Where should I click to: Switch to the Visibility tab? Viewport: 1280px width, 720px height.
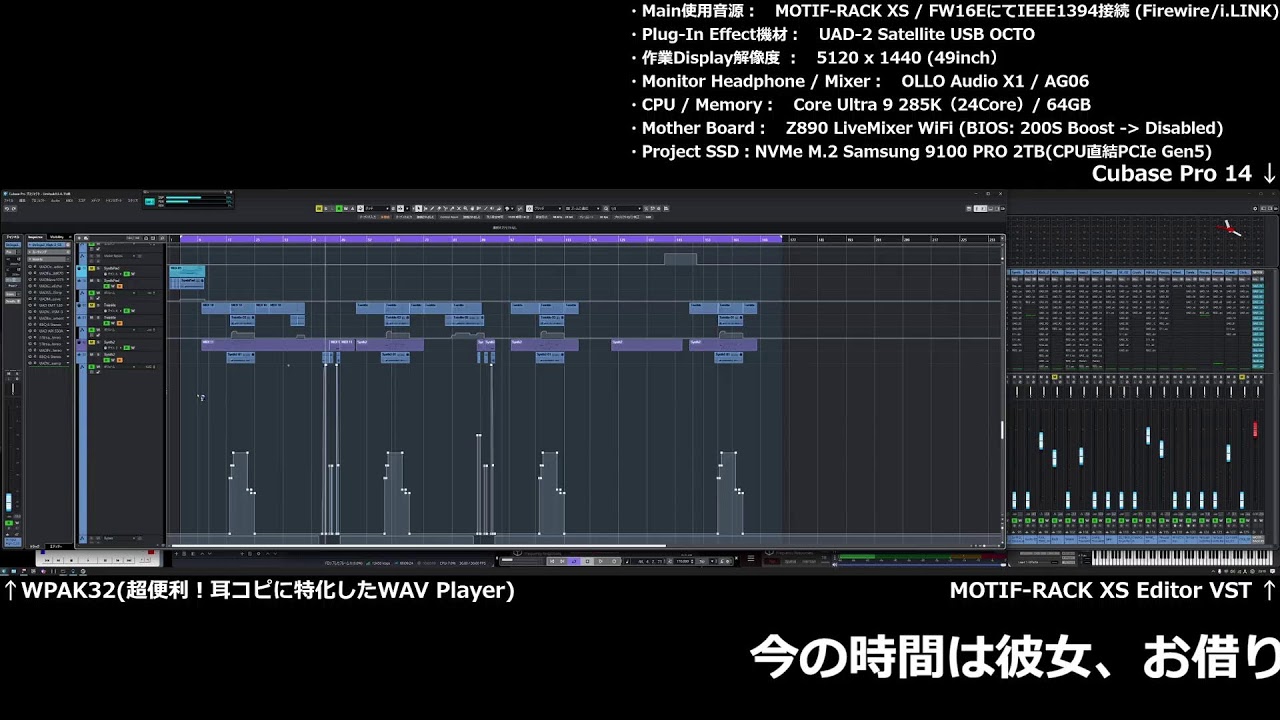(x=56, y=237)
